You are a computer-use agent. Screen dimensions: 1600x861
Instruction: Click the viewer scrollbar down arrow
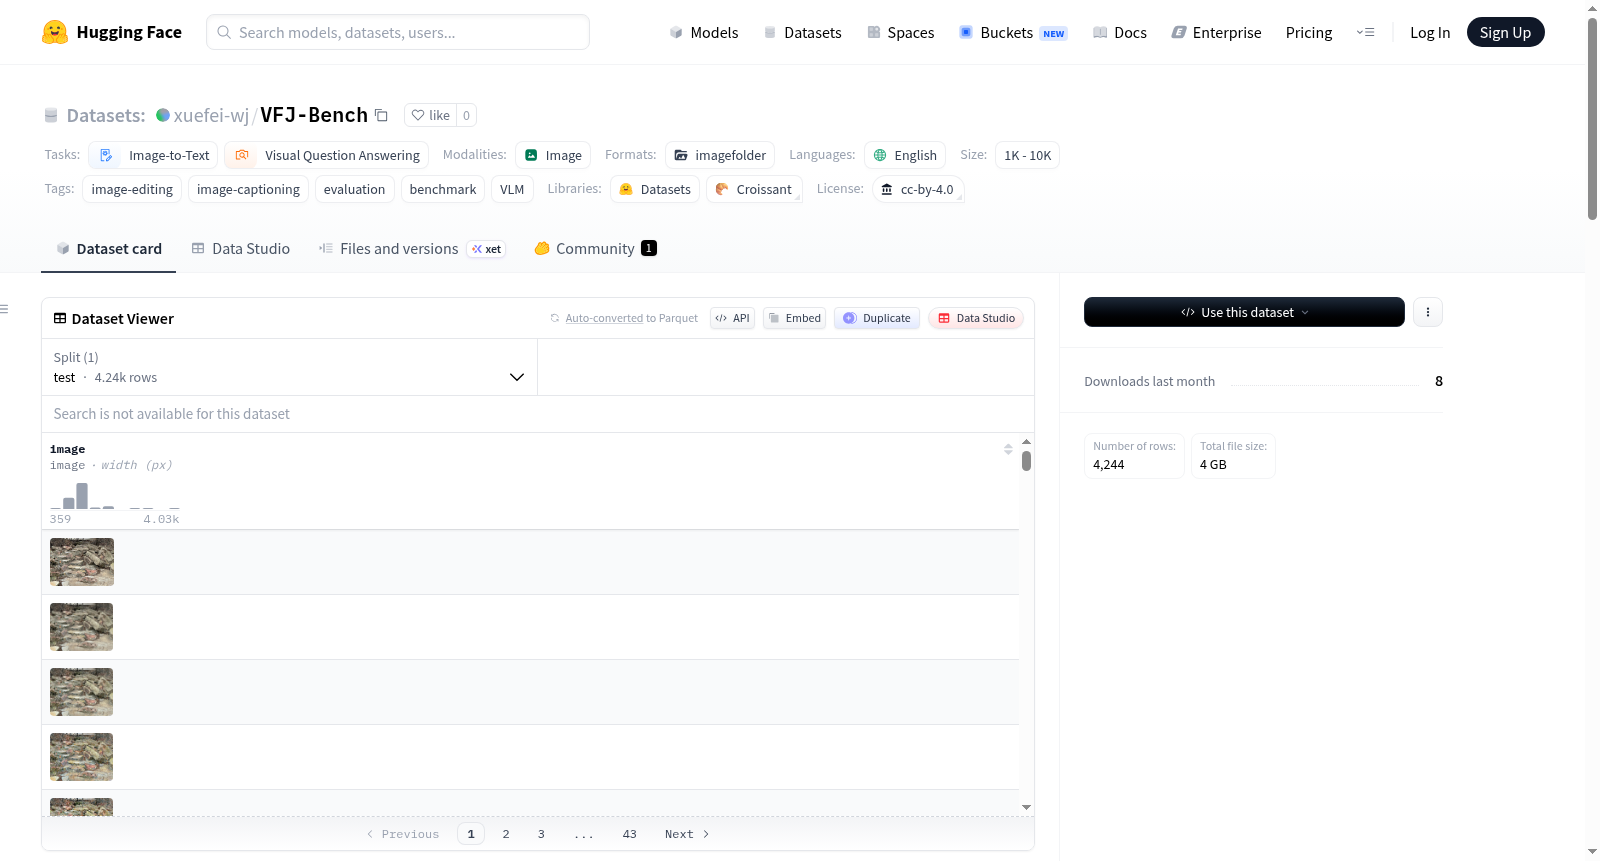[1026, 807]
